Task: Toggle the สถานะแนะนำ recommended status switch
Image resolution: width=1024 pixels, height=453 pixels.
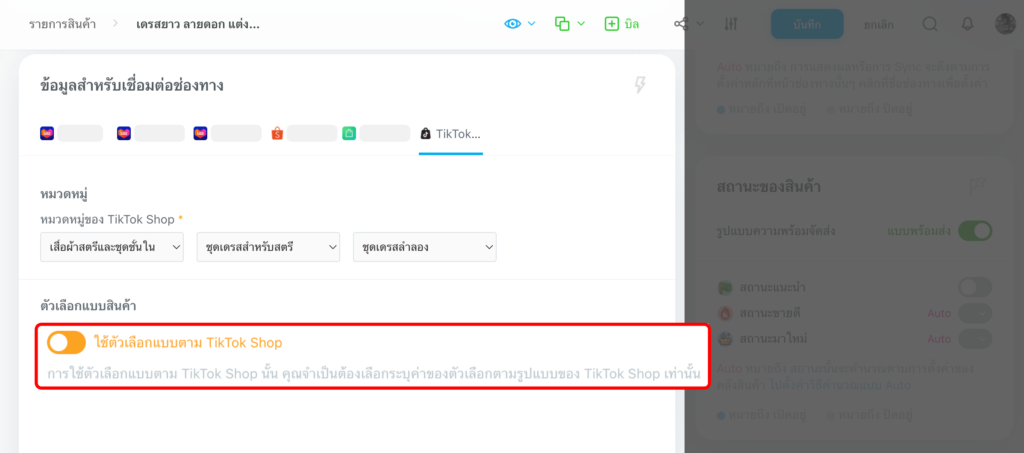Action: coord(974,288)
